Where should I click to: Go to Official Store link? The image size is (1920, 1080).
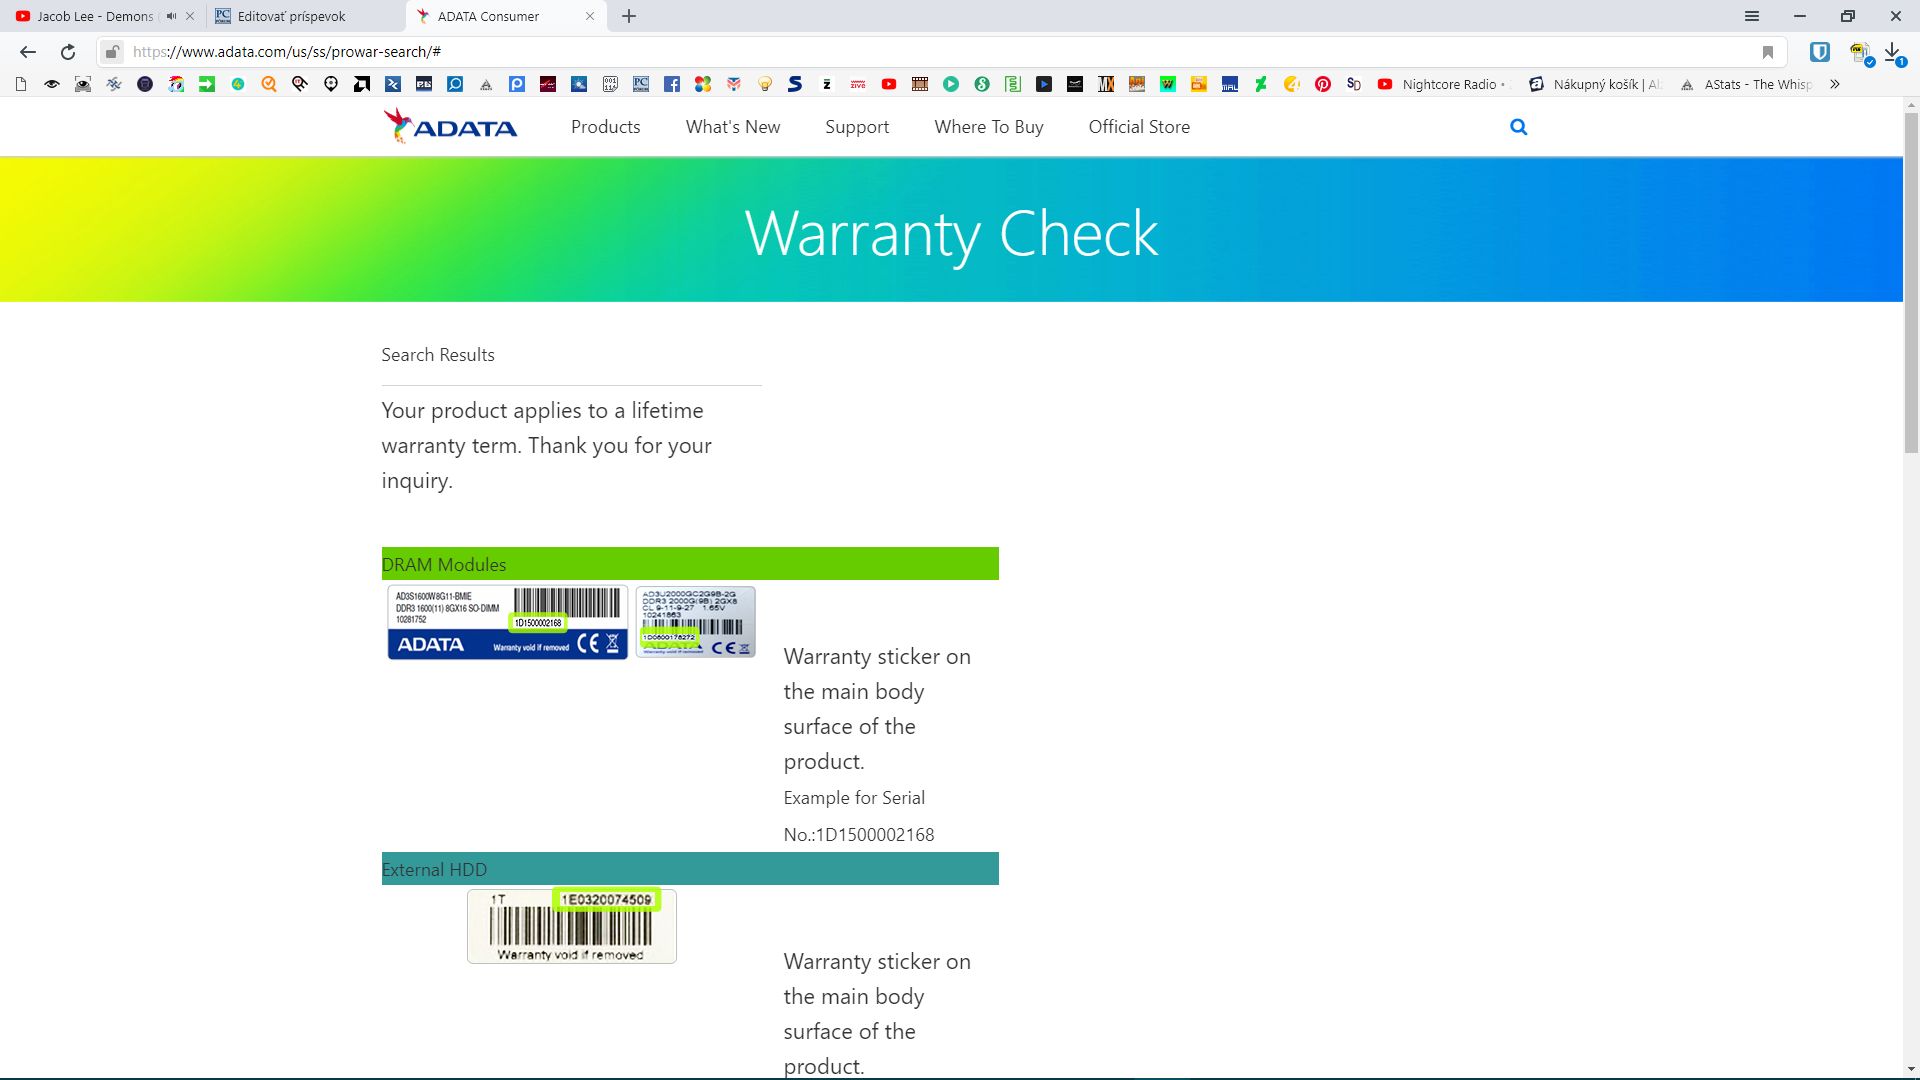(1139, 127)
